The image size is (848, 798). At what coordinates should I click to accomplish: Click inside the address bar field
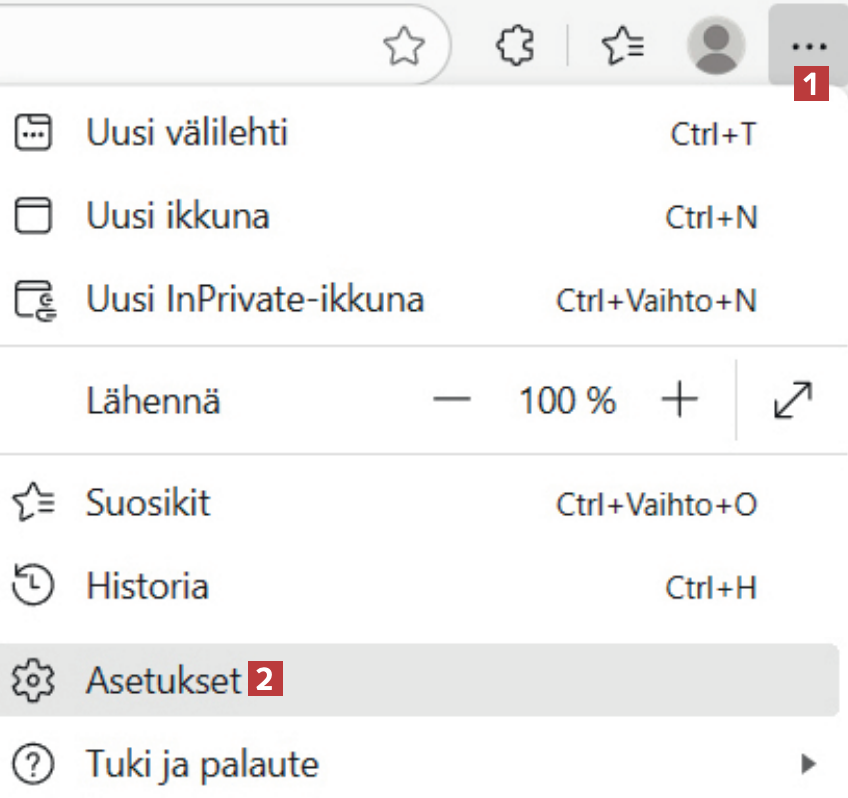(x=180, y=47)
